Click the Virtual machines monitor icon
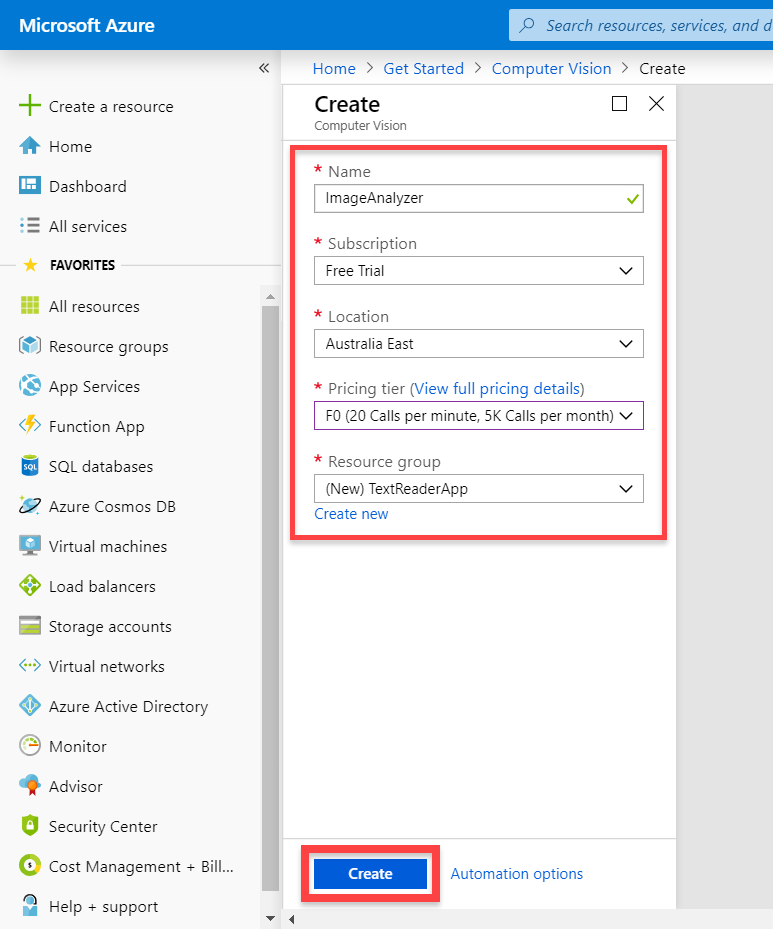Image resolution: width=773 pixels, height=929 pixels. tap(30, 546)
